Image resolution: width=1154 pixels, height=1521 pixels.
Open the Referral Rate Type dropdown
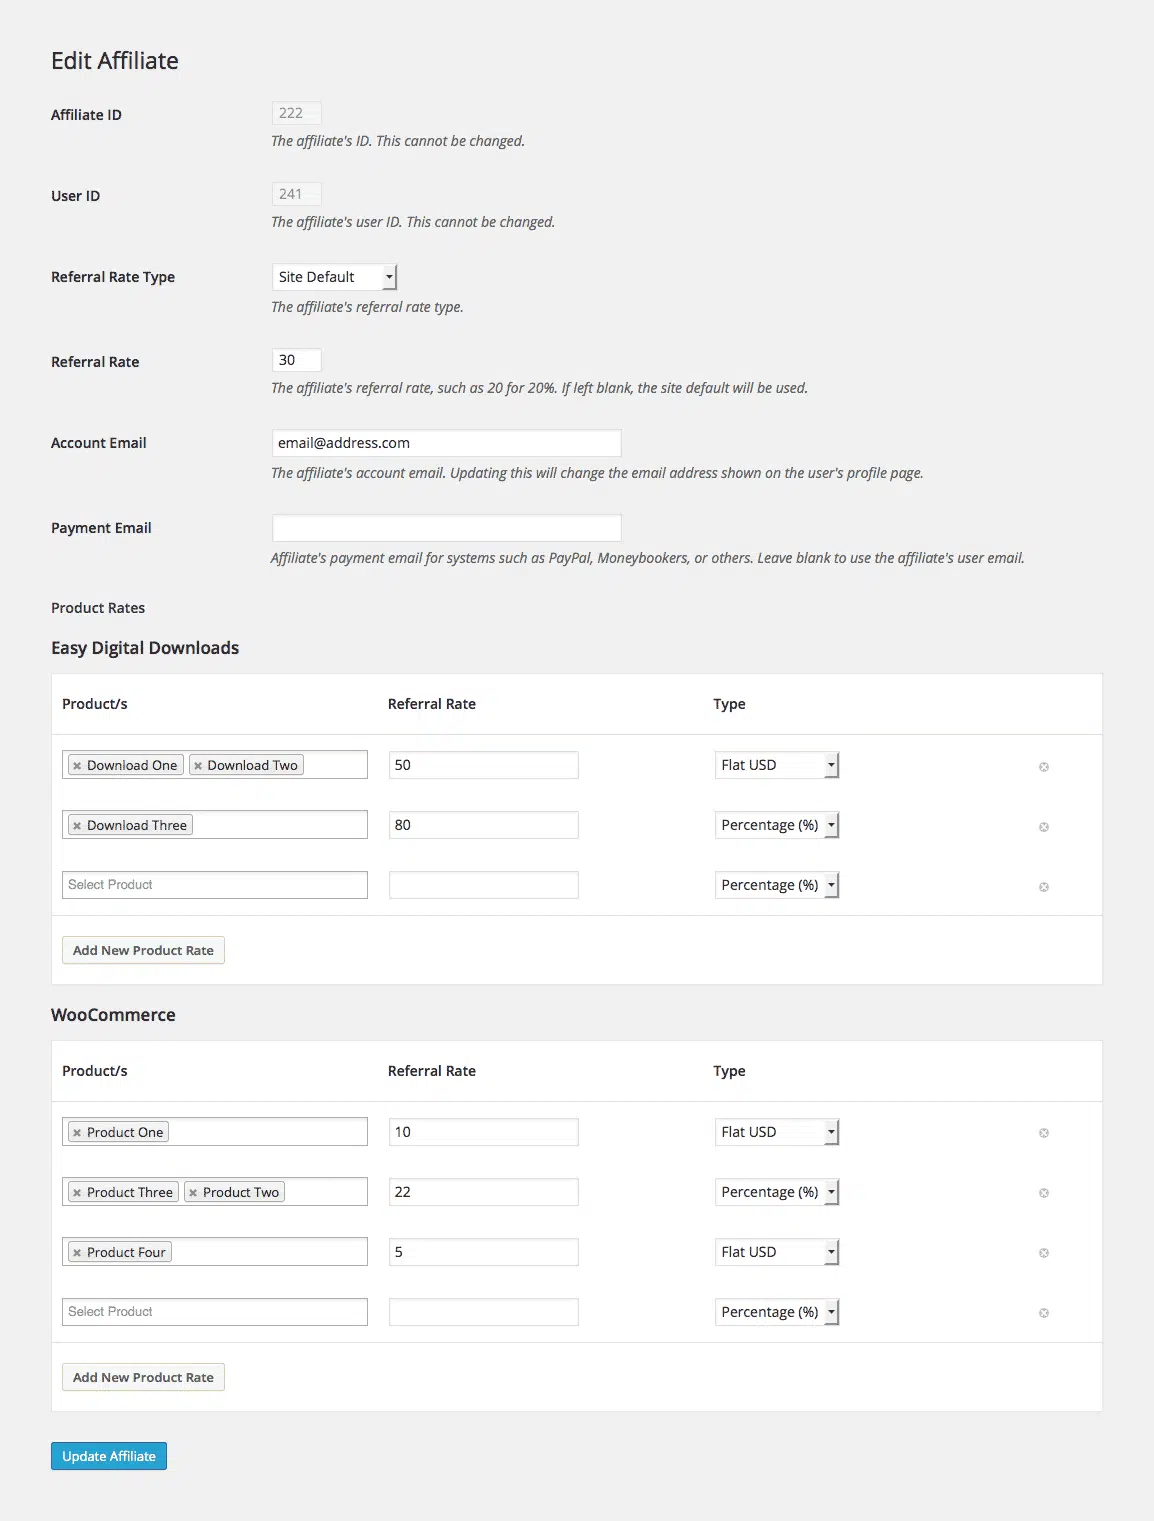(334, 277)
